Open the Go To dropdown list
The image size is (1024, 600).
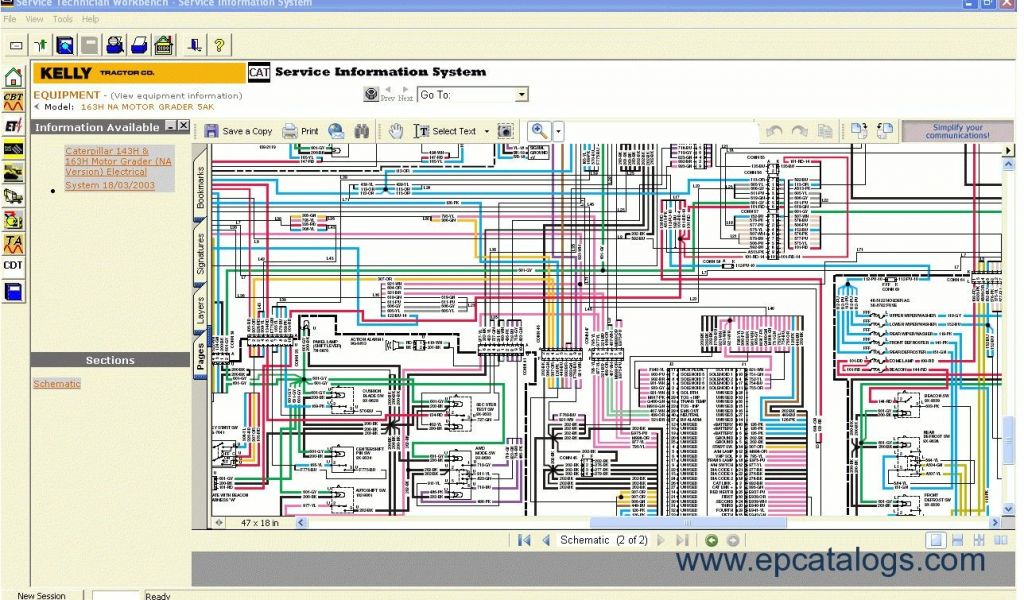click(521, 95)
